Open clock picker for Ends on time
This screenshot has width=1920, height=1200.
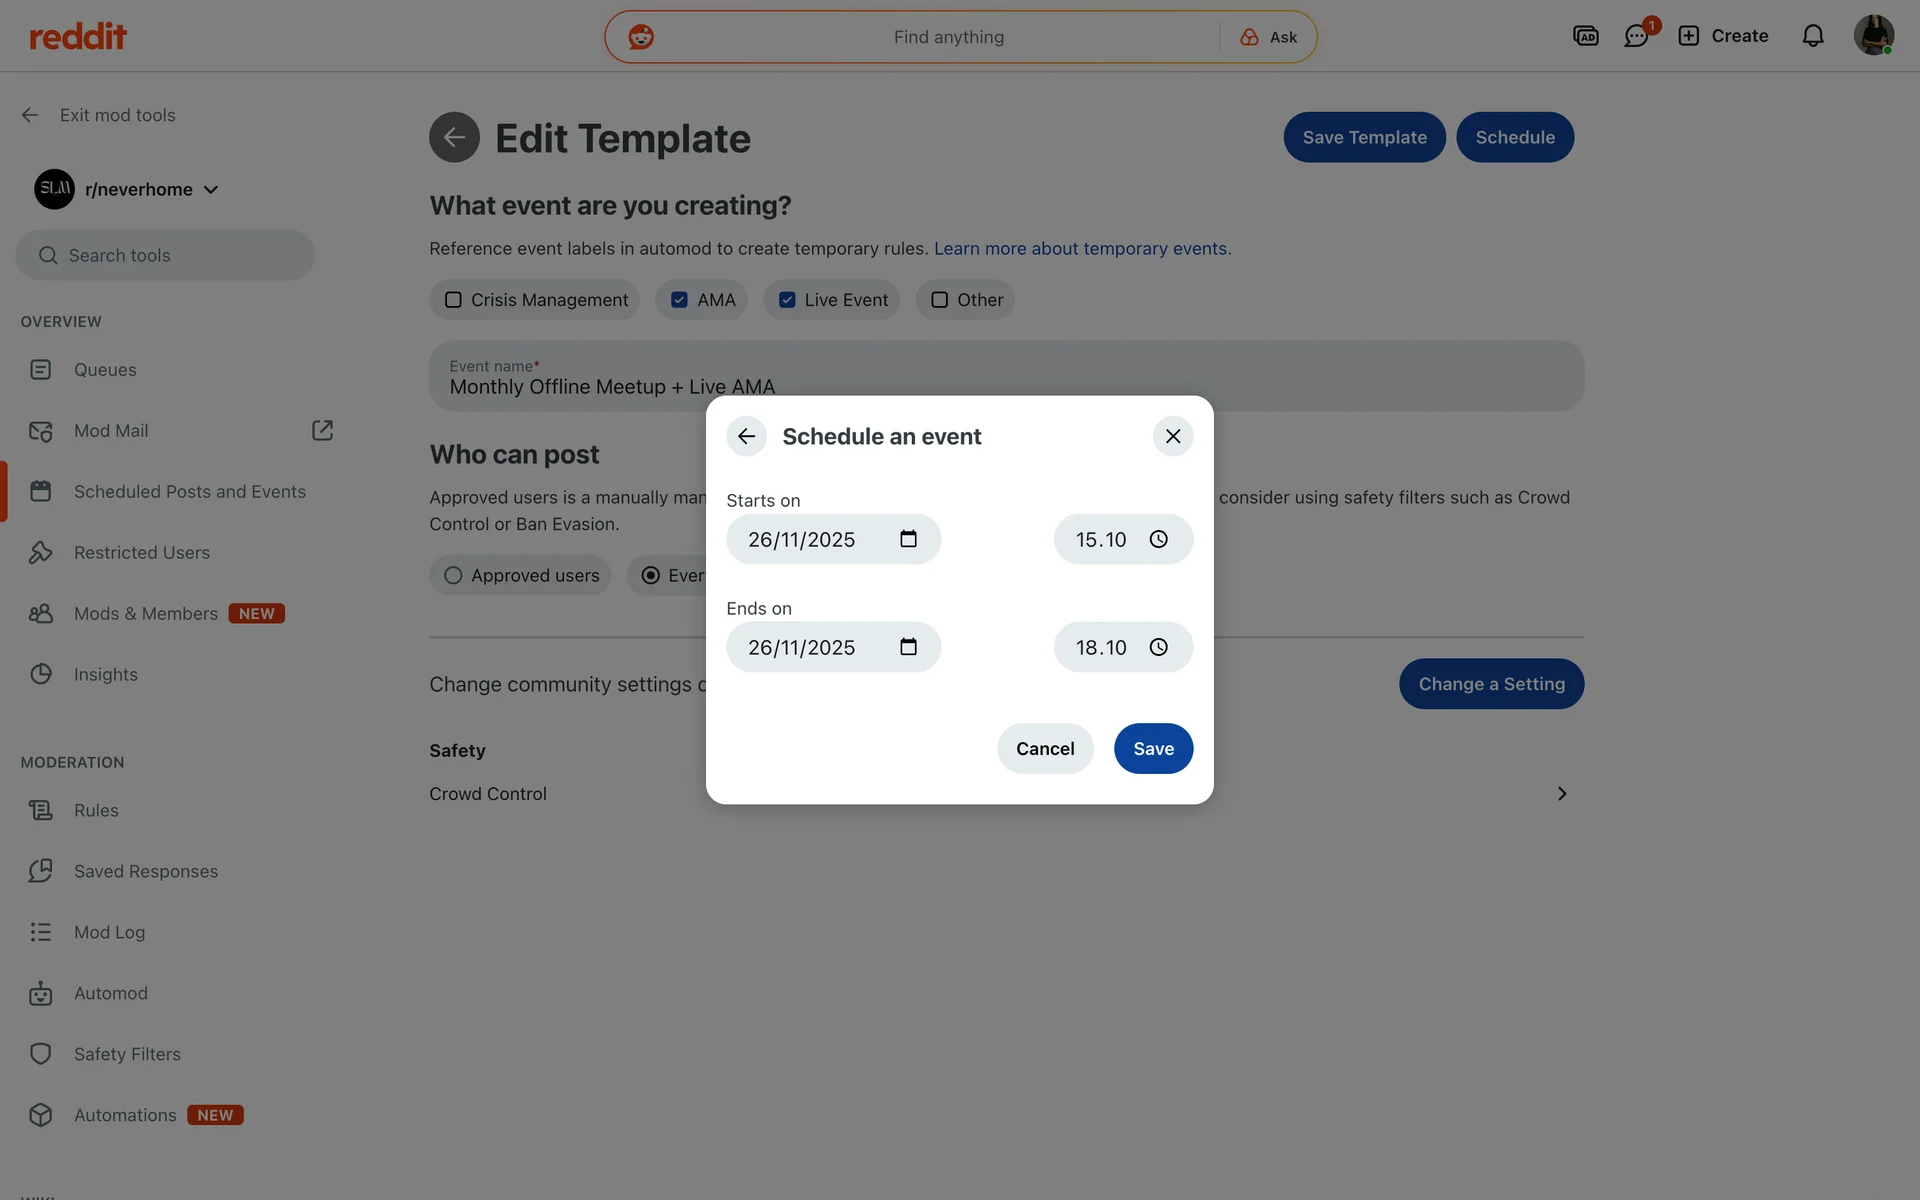tap(1158, 647)
